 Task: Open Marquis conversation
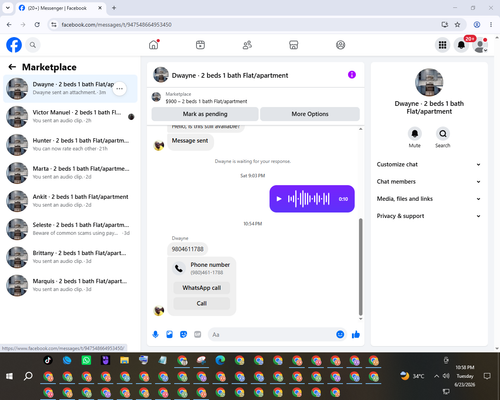[x=70, y=285]
